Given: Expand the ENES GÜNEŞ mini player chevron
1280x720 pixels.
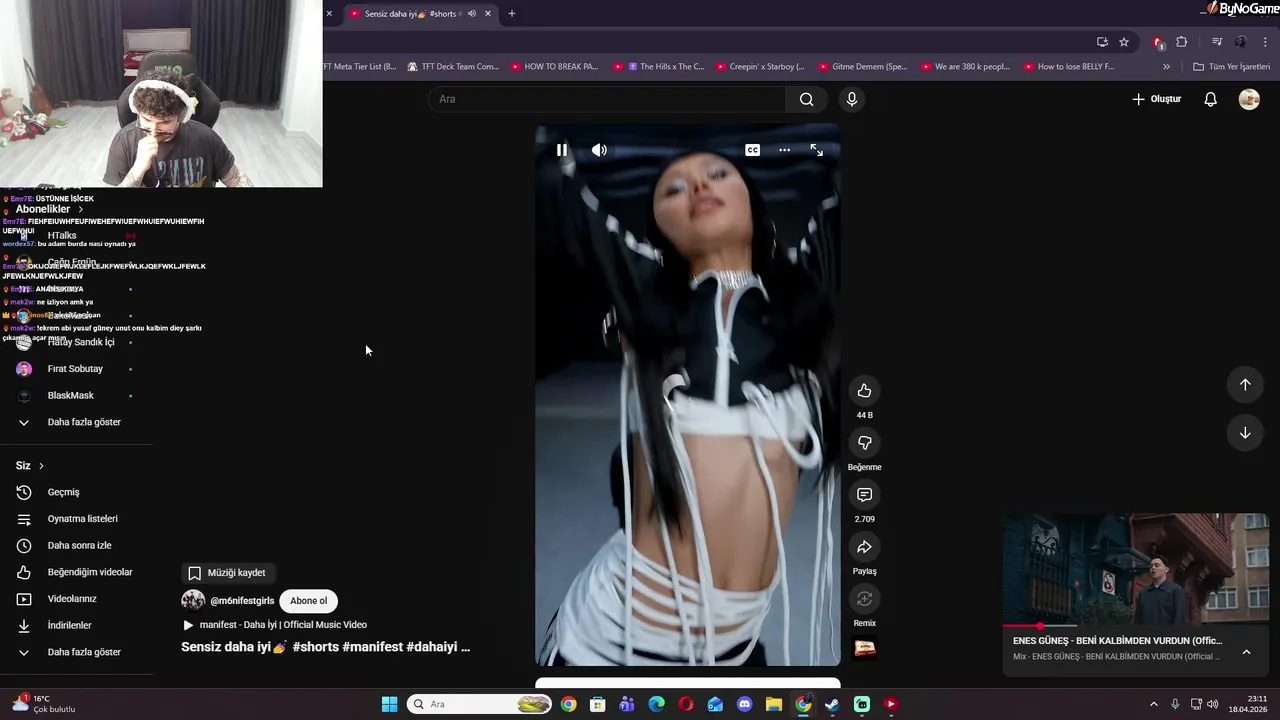Looking at the screenshot, I should pos(1246,652).
